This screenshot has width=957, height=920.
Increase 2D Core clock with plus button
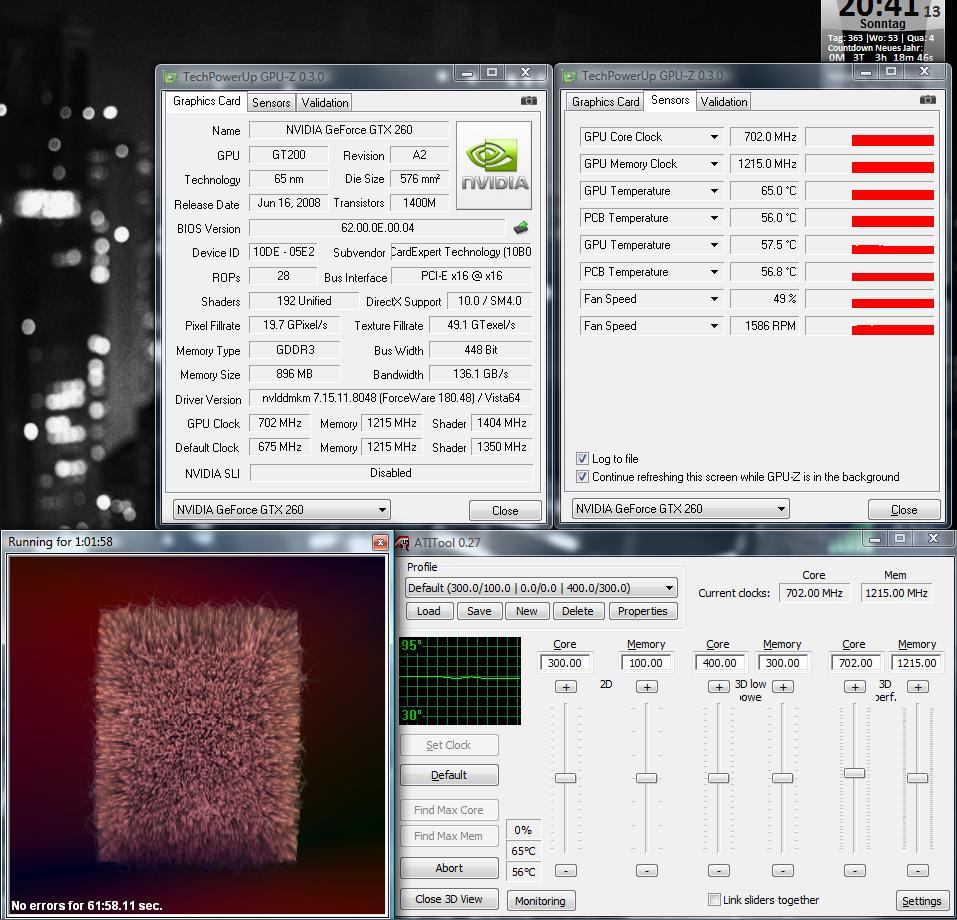[x=566, y=687]
